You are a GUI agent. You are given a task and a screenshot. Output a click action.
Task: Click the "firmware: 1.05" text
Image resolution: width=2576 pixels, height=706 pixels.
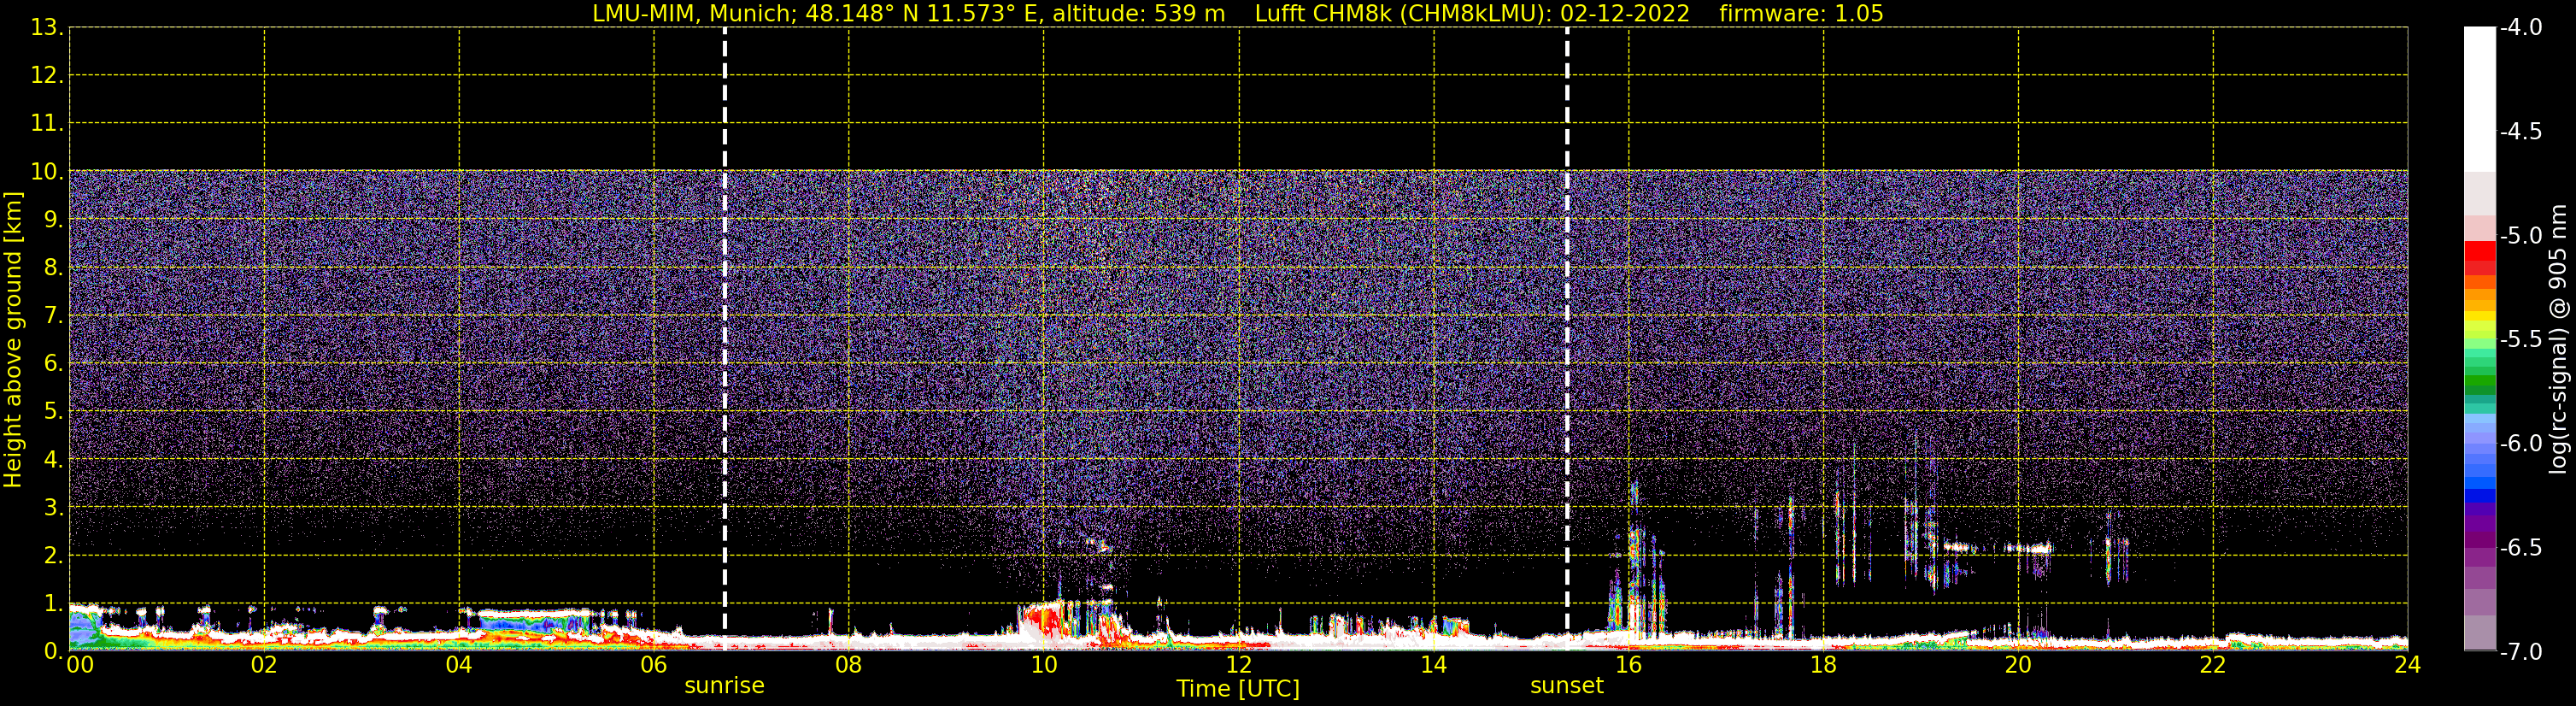pos(1801,14)
